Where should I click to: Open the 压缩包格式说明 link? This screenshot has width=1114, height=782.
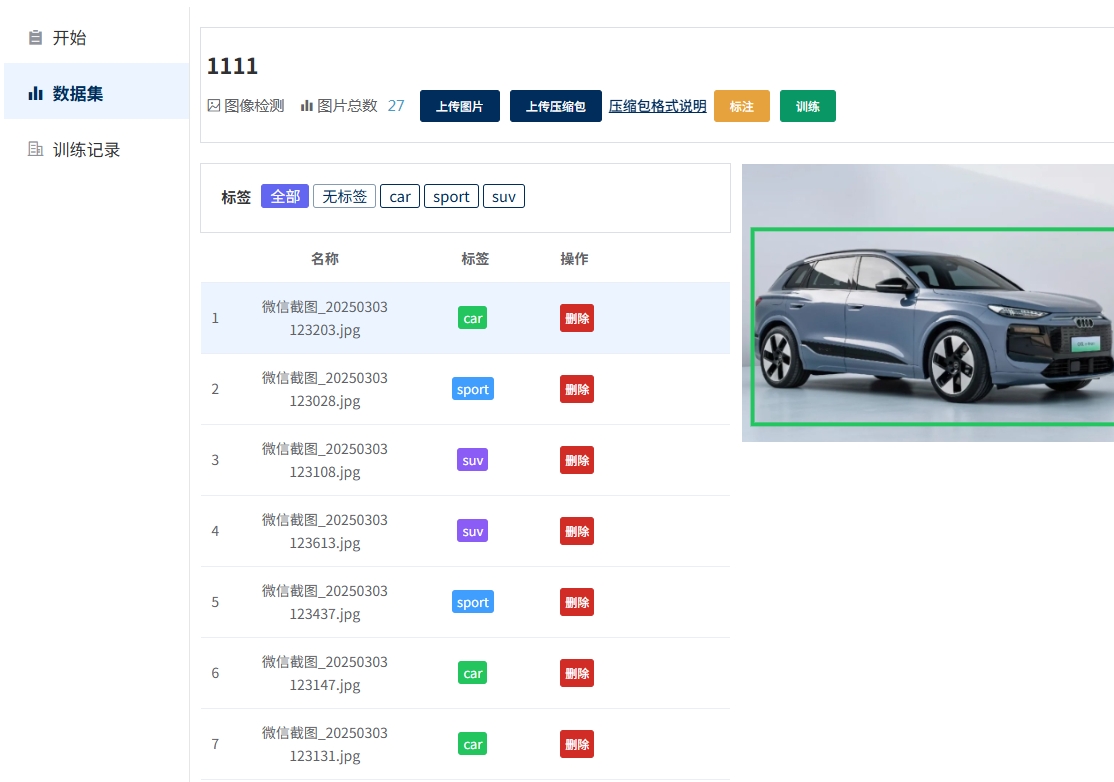[657, 106]
